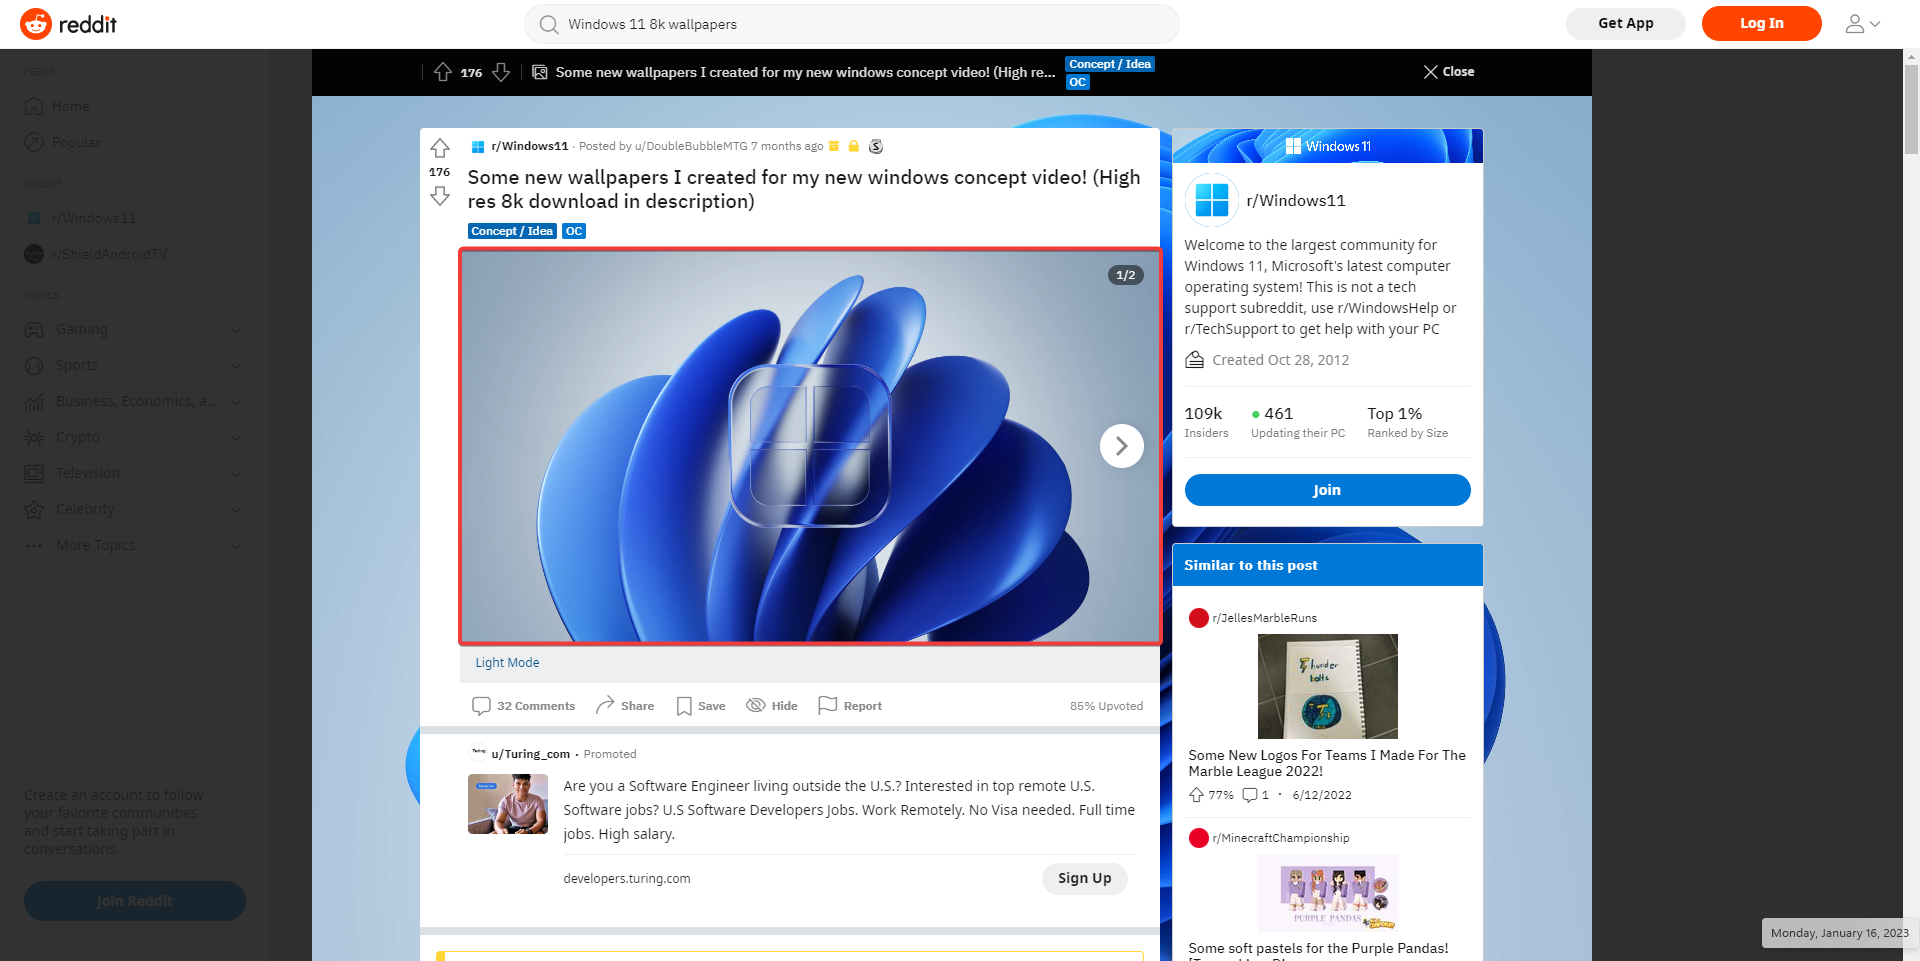
Task: Join the r/Windows11 community
Action: (1327, 490)
